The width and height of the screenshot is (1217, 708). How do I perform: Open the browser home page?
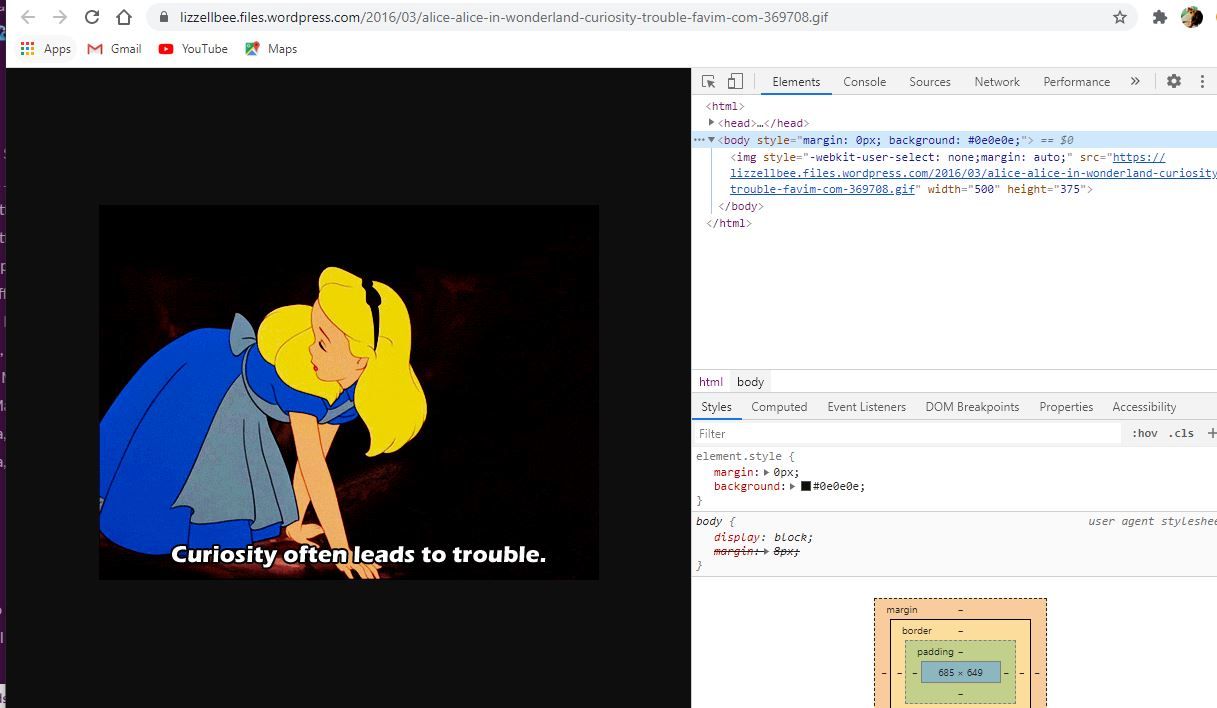click(x=124, y=17)
